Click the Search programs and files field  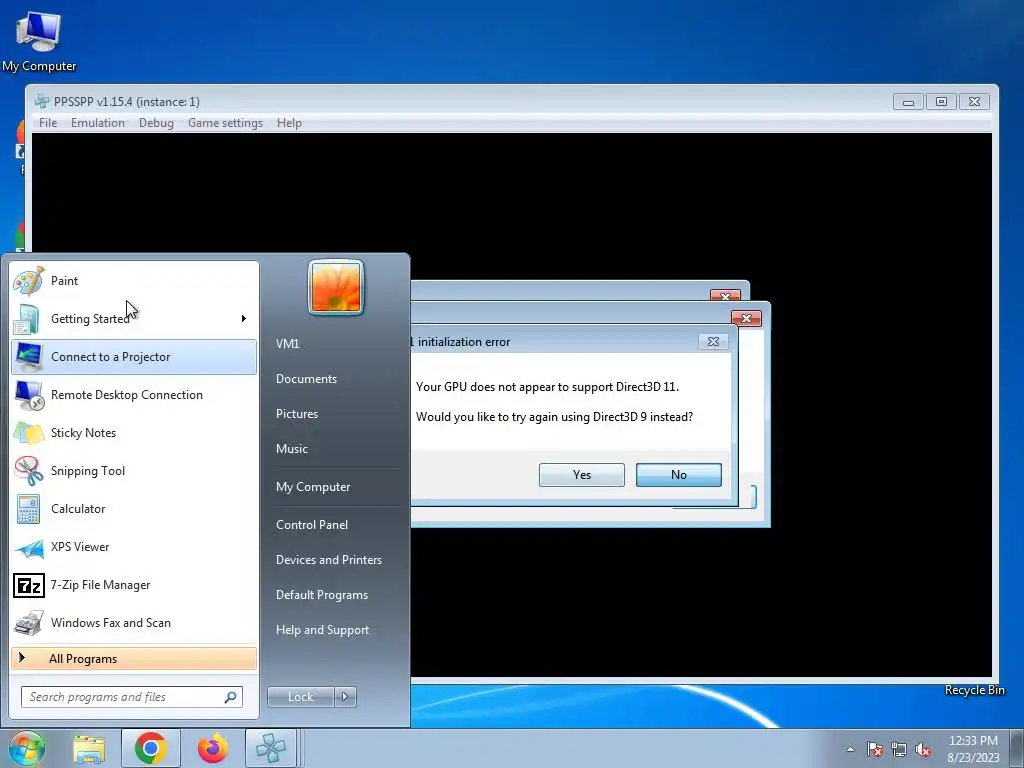131,697
